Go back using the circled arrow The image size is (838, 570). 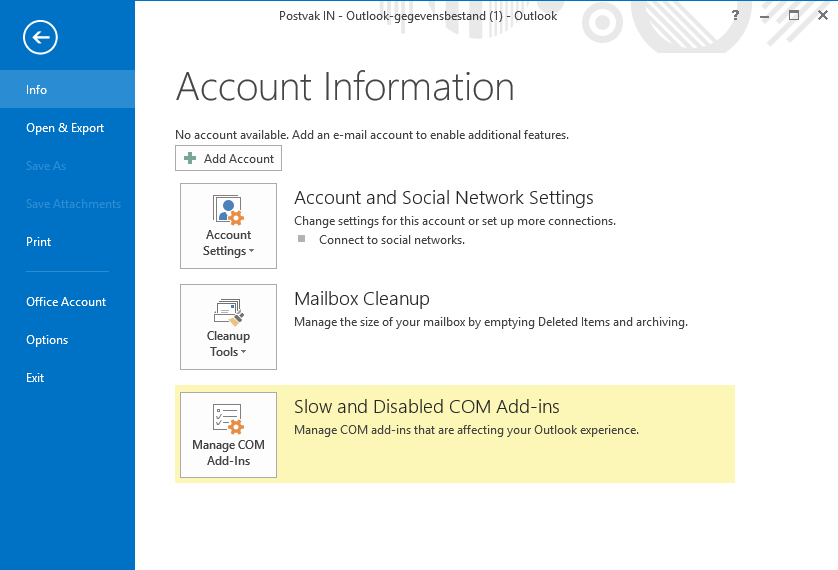pos(40,37)
